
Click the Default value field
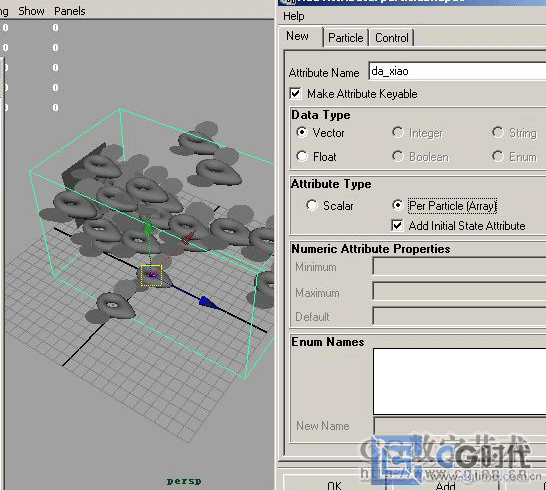coord(459,316)
